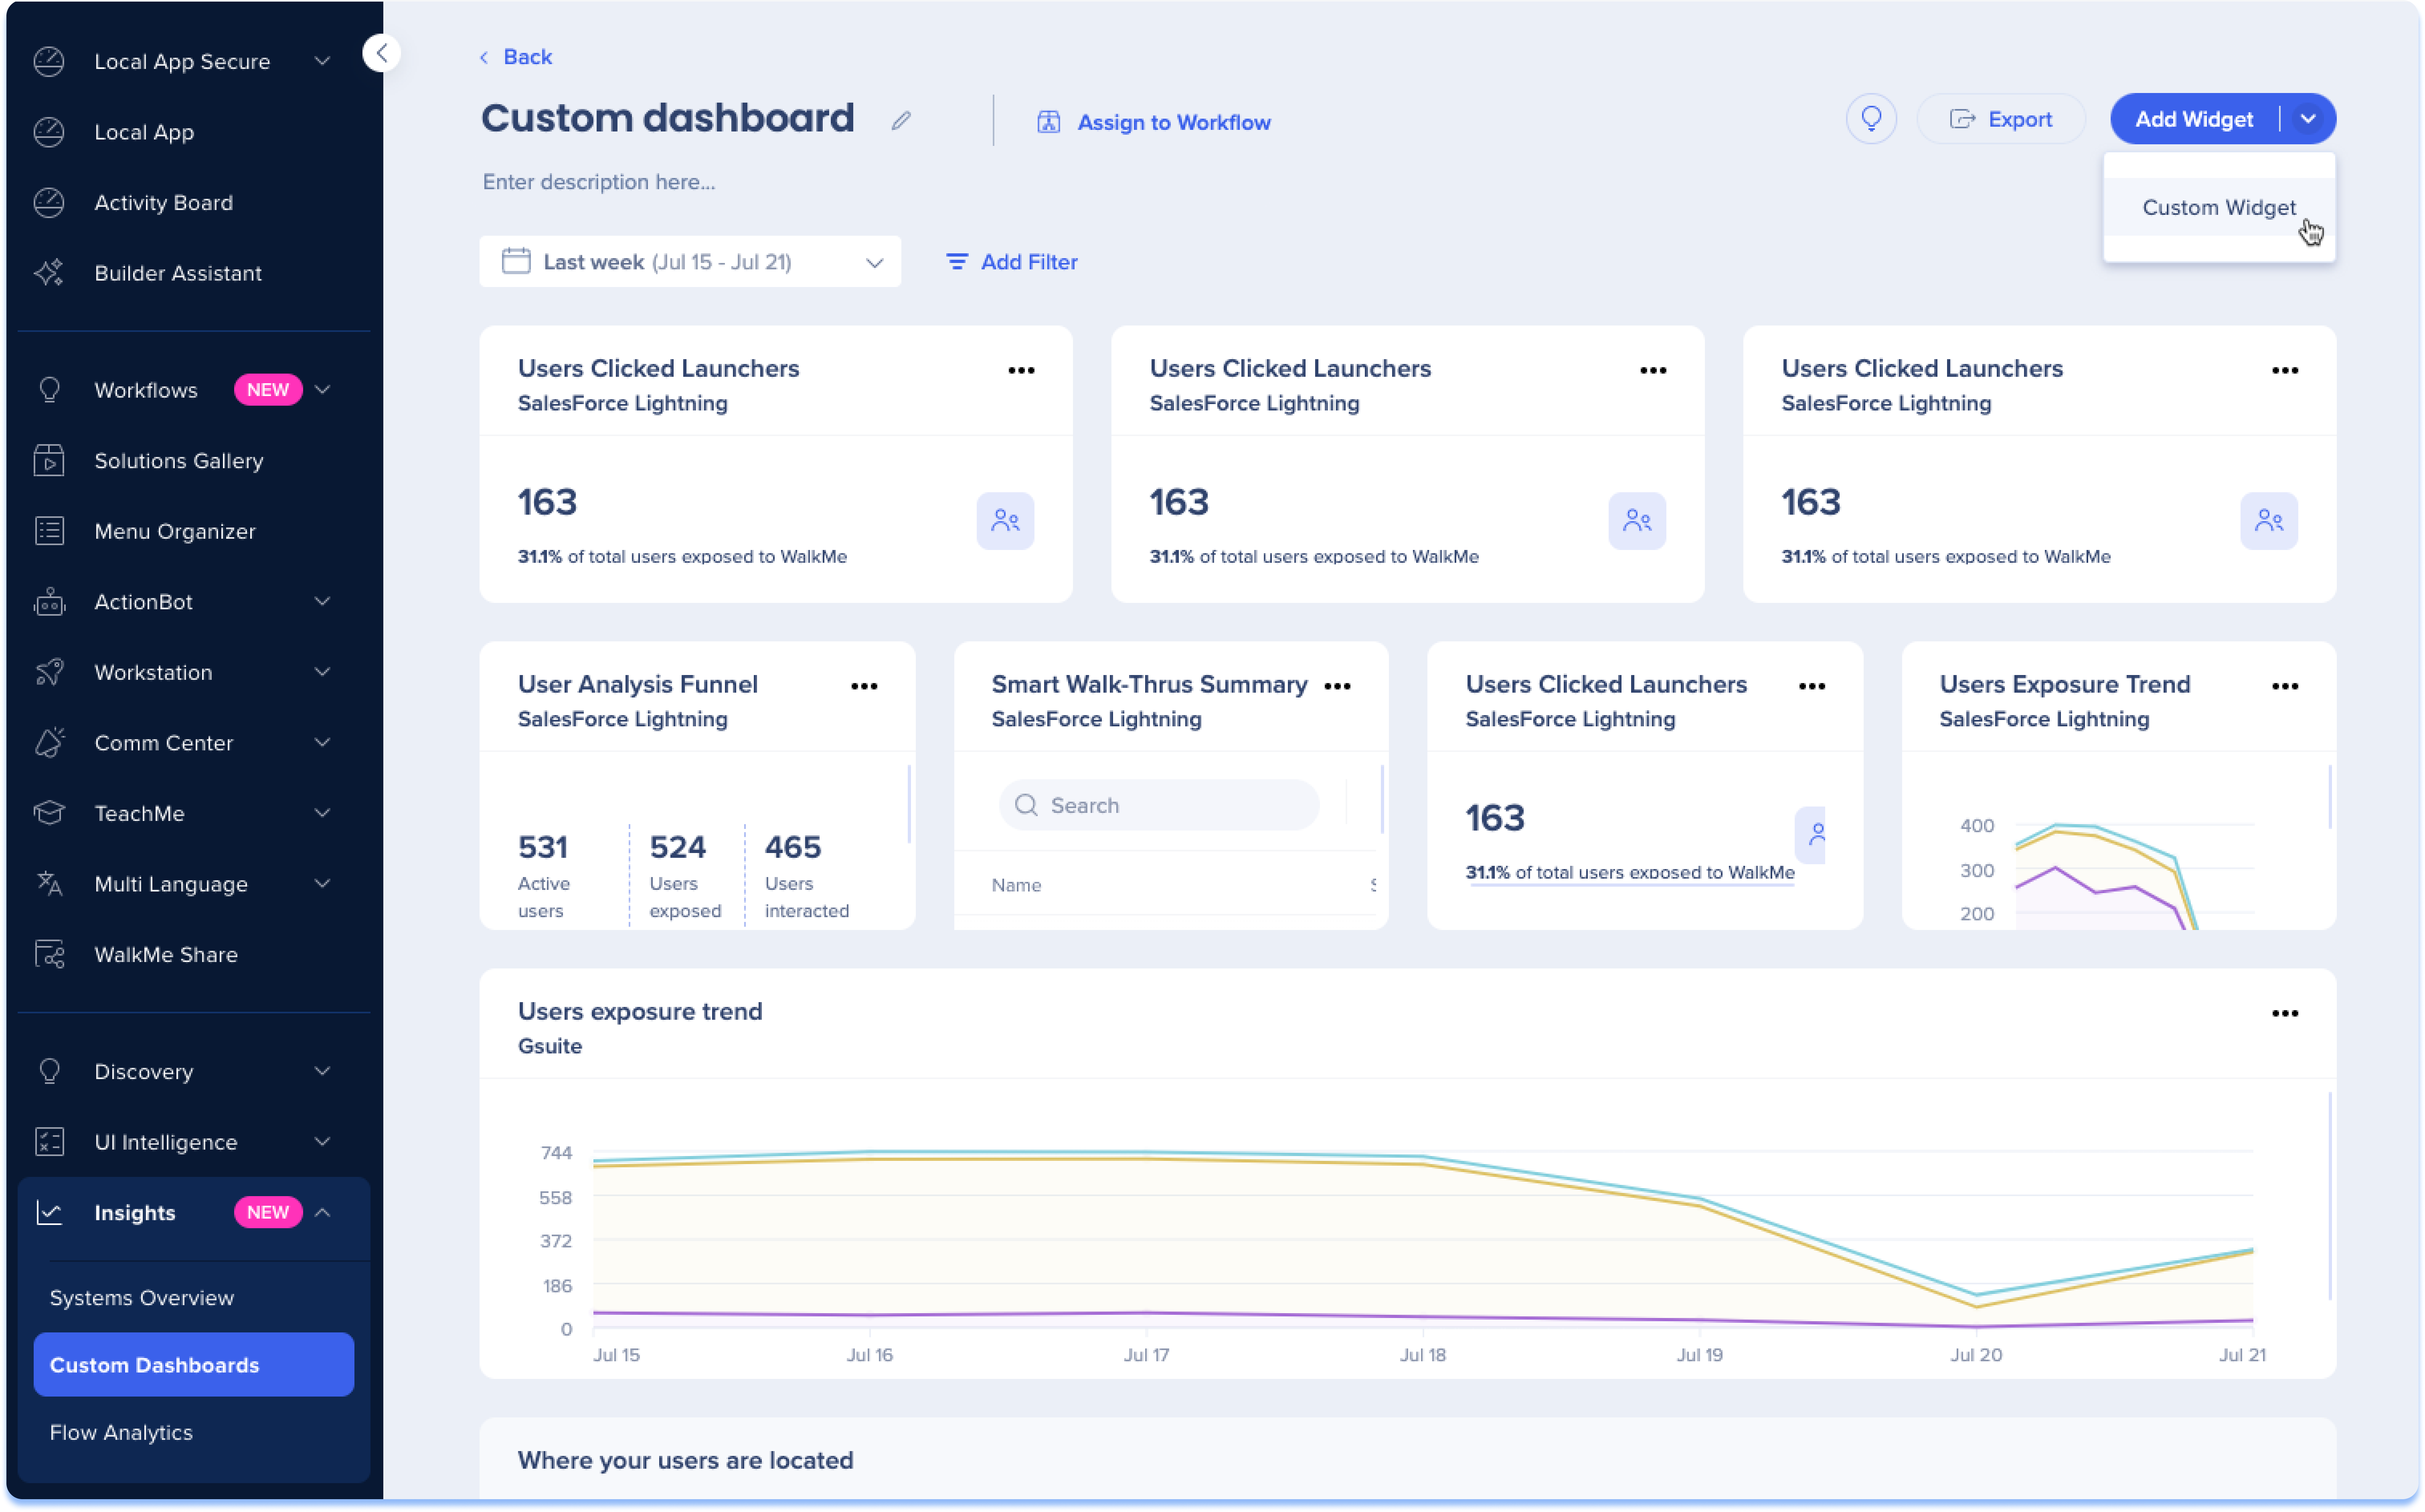Image resolution: width=2425 pixels, height=1512 pixels.
Task: Open the Builder Assistant from the sidebar
Action: (x=178, y=272)
